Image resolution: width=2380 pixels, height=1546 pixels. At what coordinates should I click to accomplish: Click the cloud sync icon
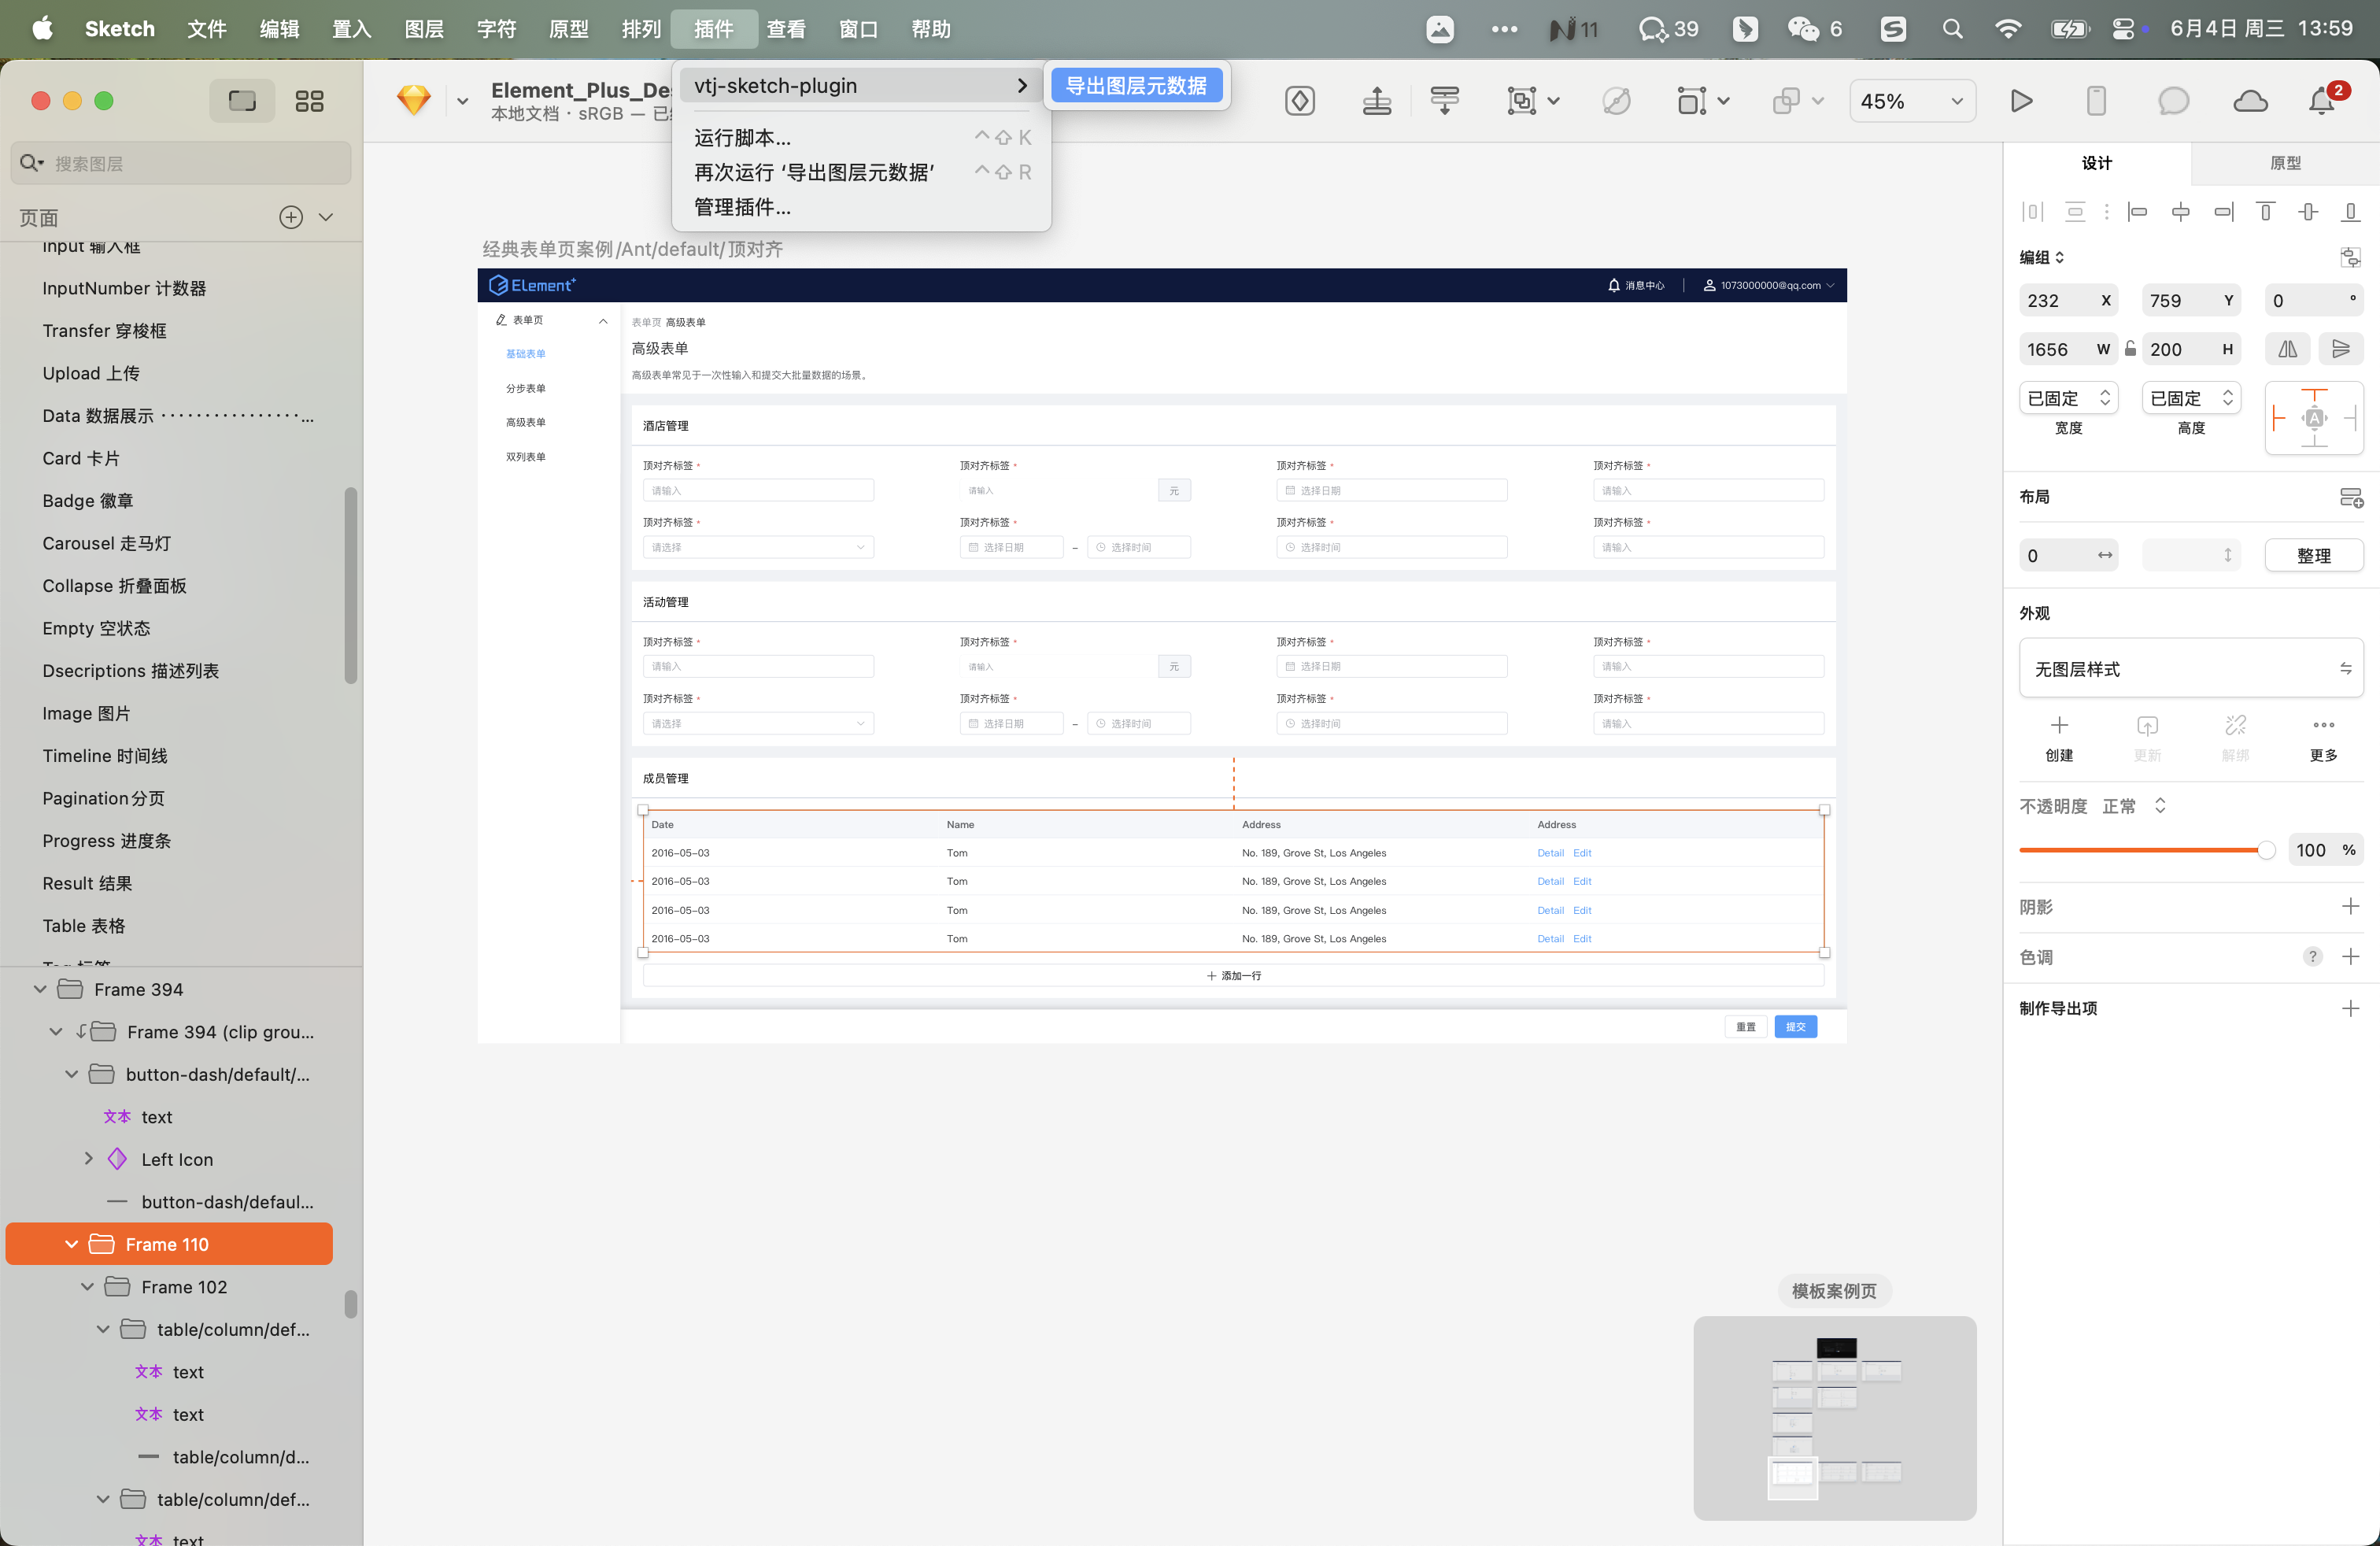tap(2250, 101)
